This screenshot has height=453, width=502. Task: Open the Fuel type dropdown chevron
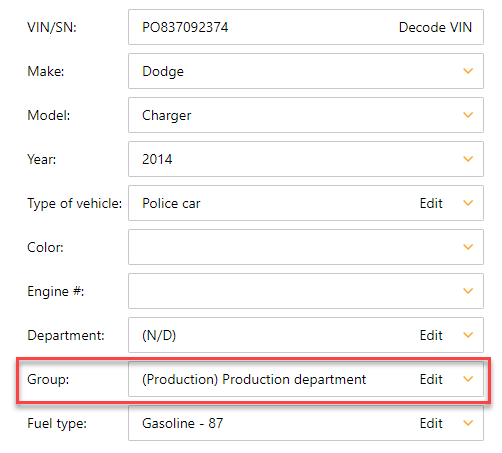pos(468,423)
